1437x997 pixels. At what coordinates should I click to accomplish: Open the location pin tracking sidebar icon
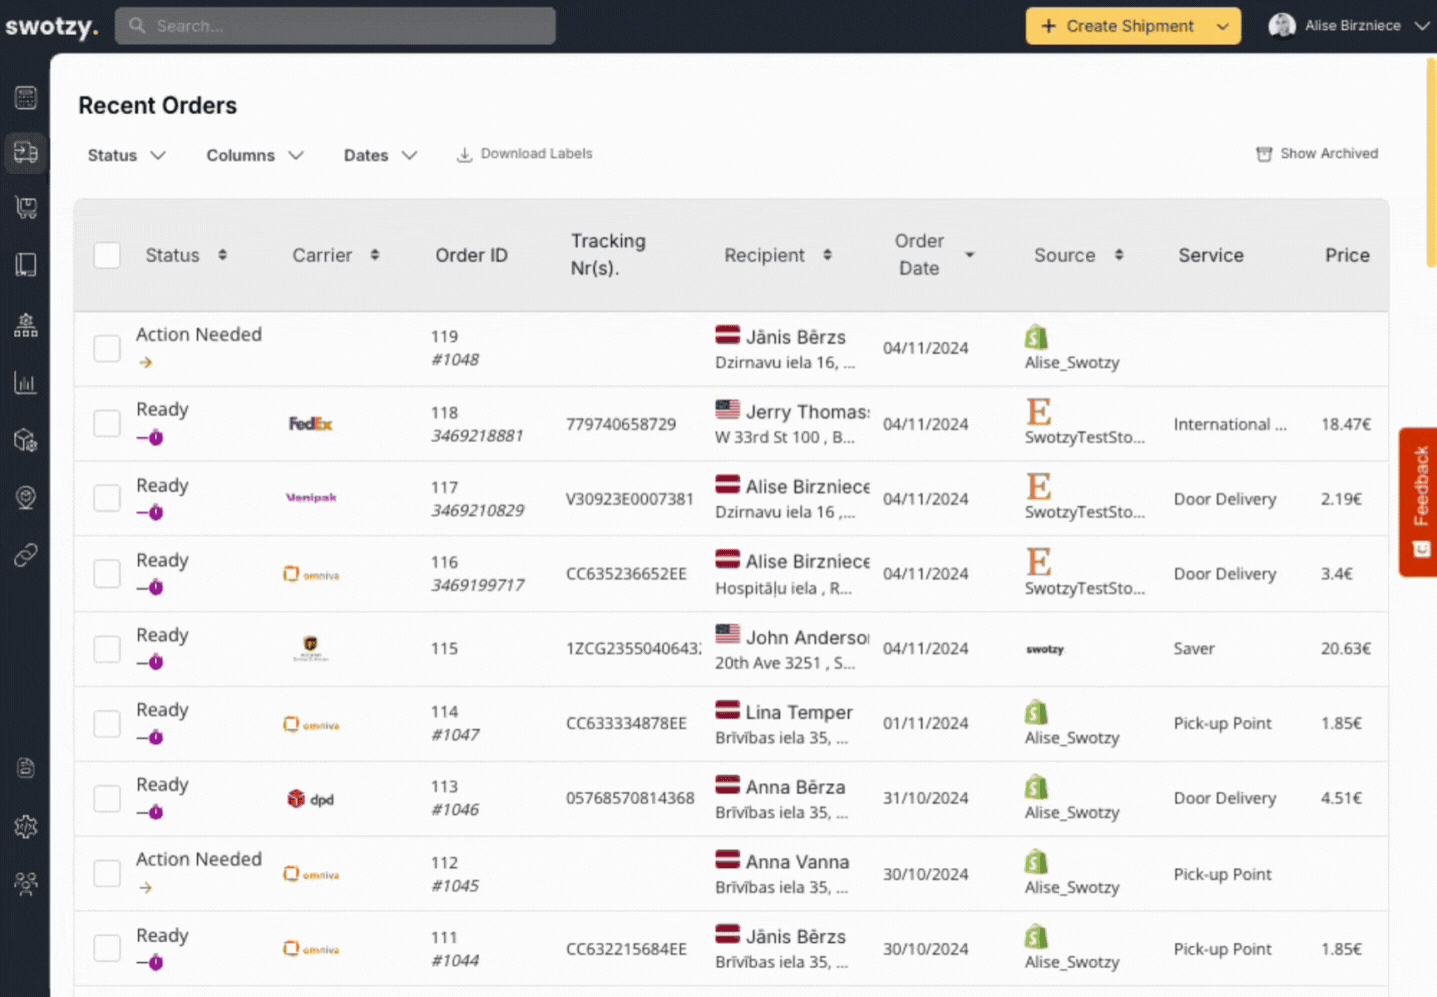26,497
